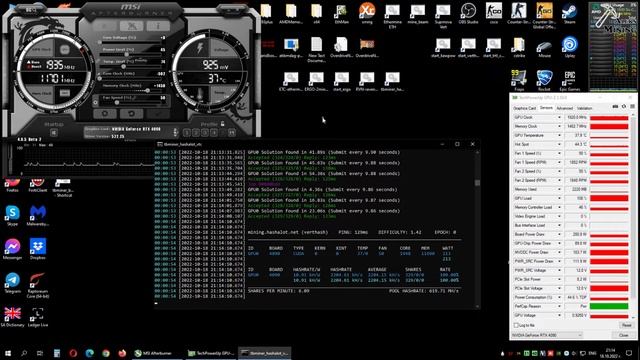640x360 pixels.
Task: Open GPU Clock sensor dropdown in GPU-Z
Action: click(559, 118)
